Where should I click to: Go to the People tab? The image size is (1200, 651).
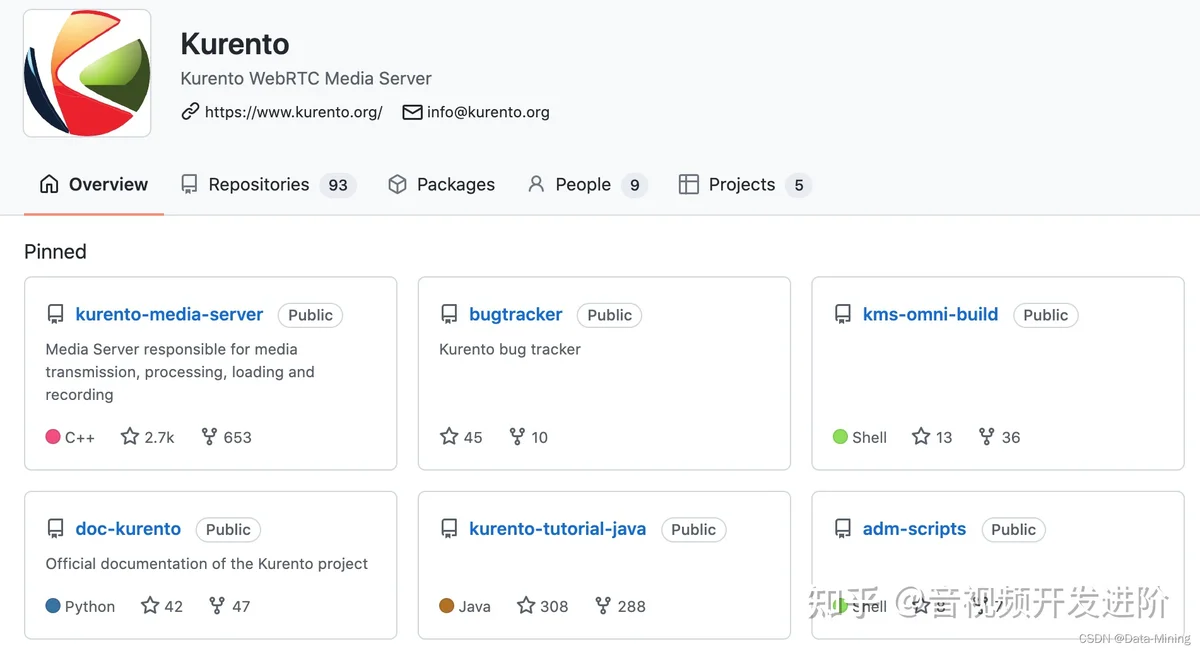point(587,184)
